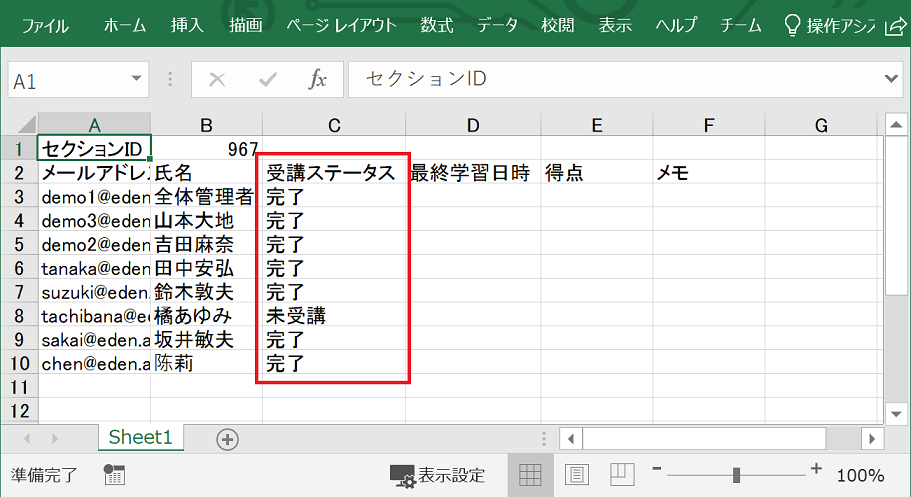Select row 1 header

(19, 149)
